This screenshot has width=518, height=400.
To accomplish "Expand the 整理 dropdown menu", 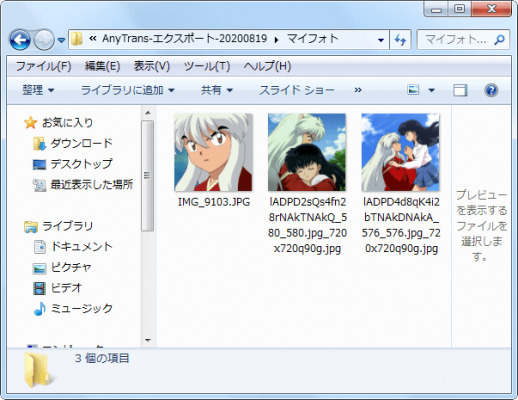I will pyautogui.click(x=38, y=90).
